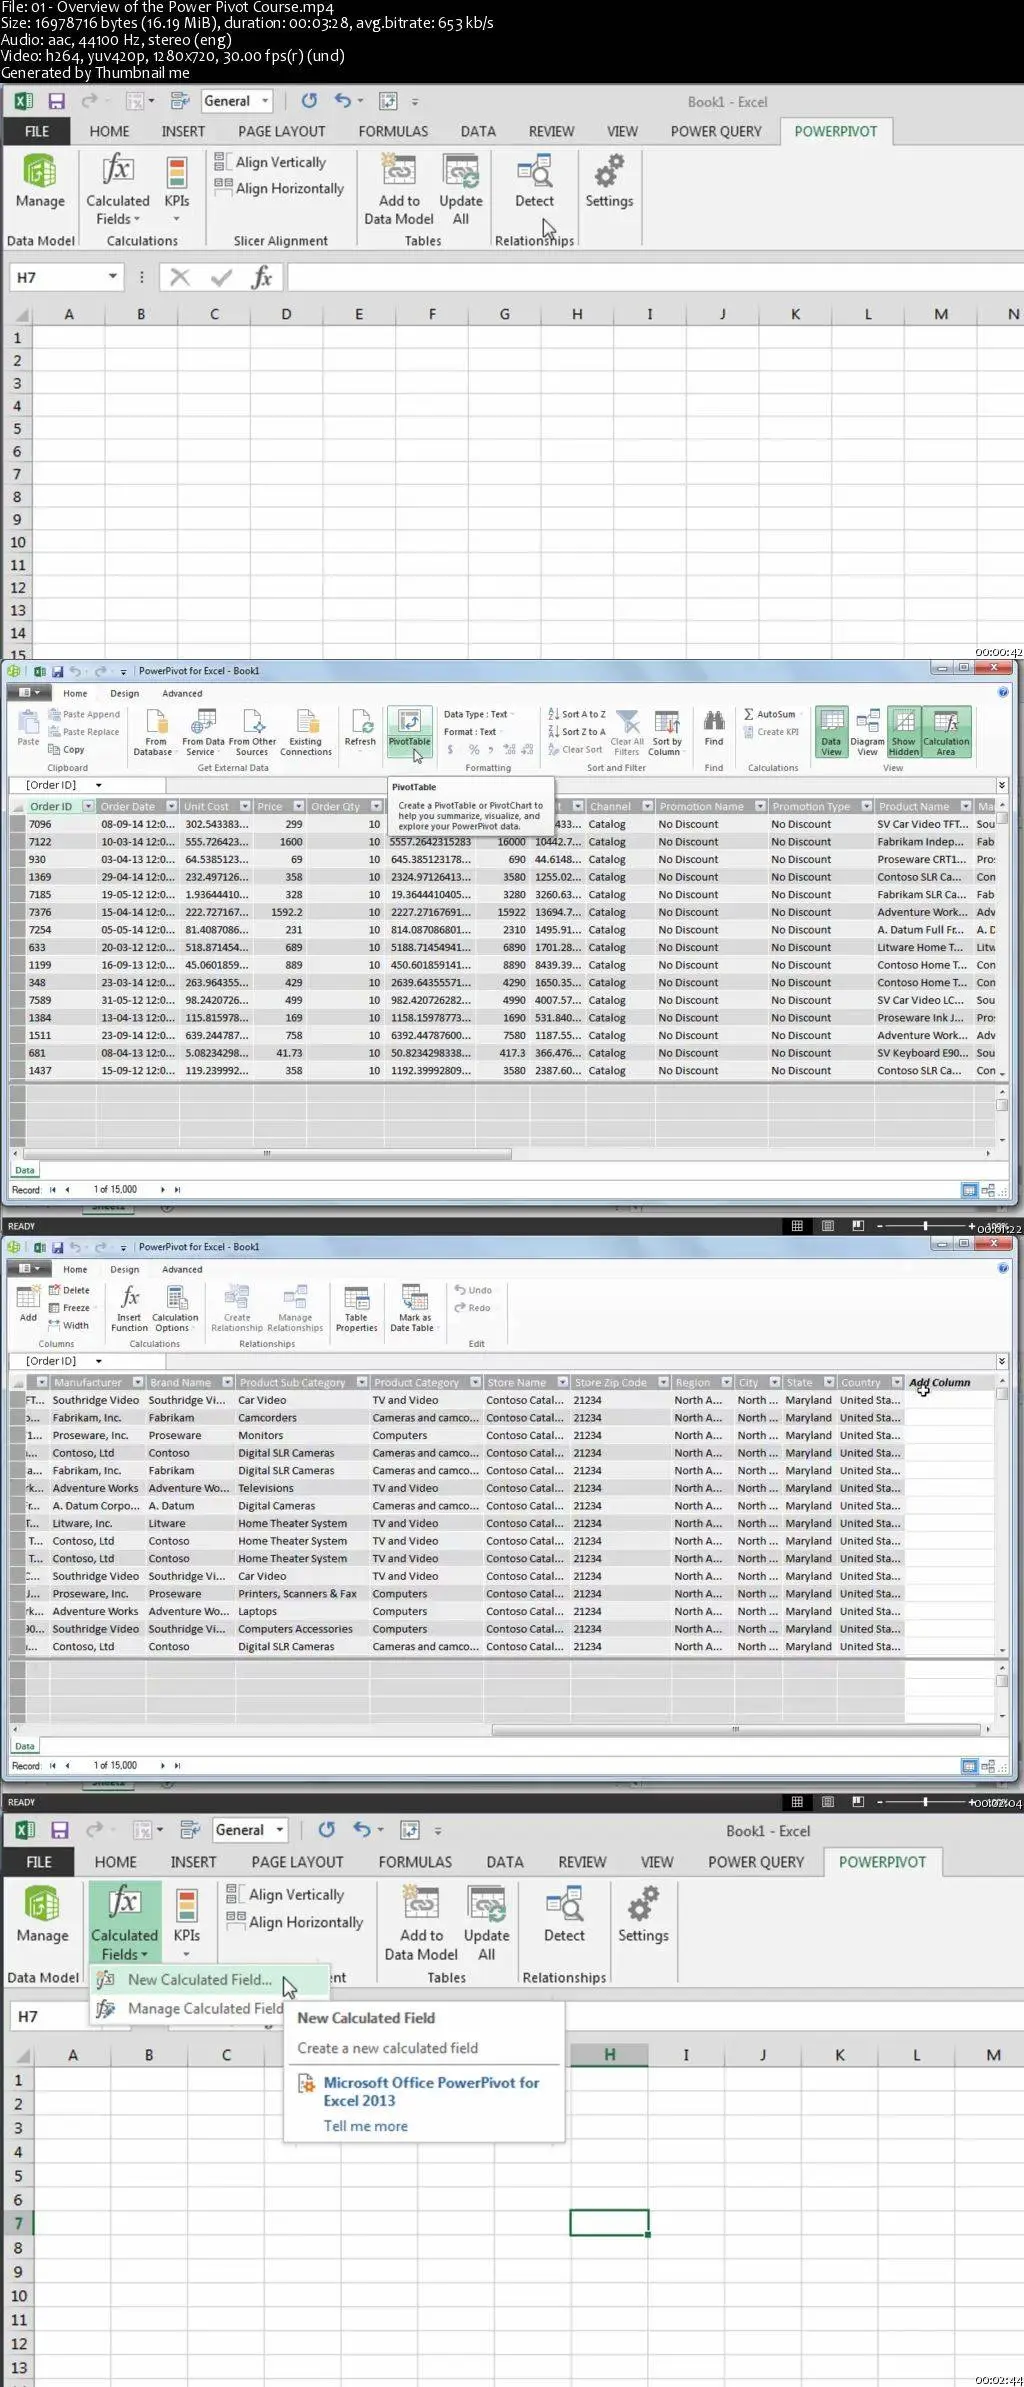Toggle the Calculation Area button
This screenshot has width=1024, height=2387.
(946, 732)
